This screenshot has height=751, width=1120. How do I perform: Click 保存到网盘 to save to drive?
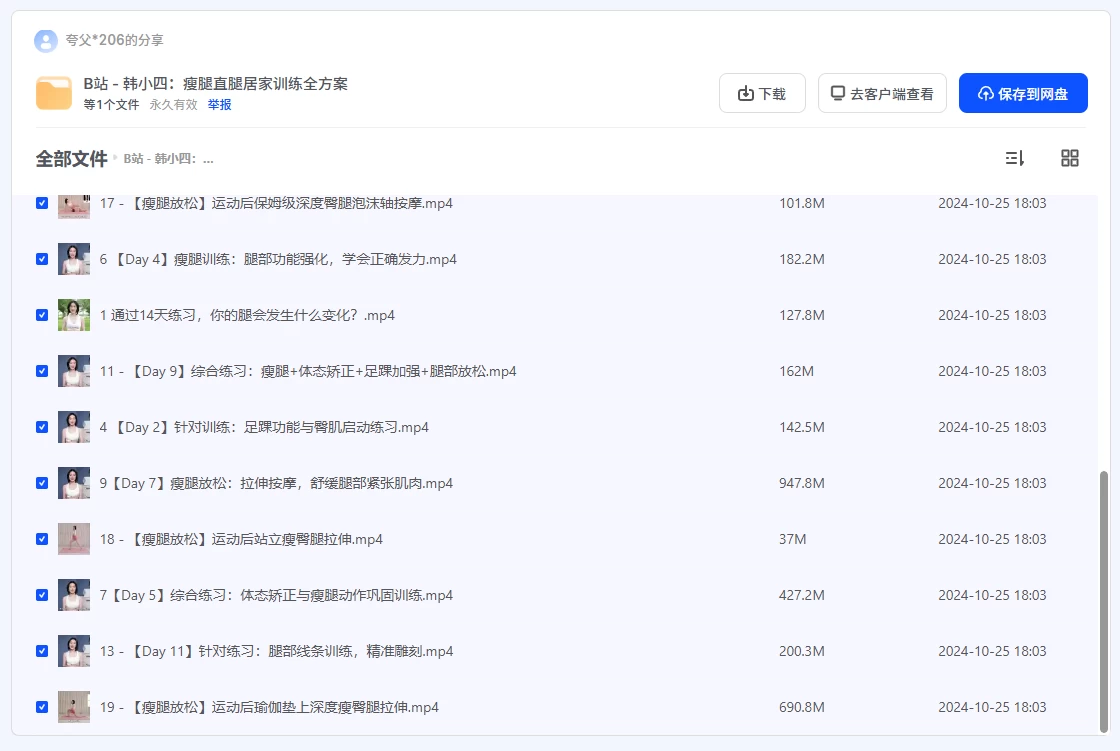click(1023, 93)
